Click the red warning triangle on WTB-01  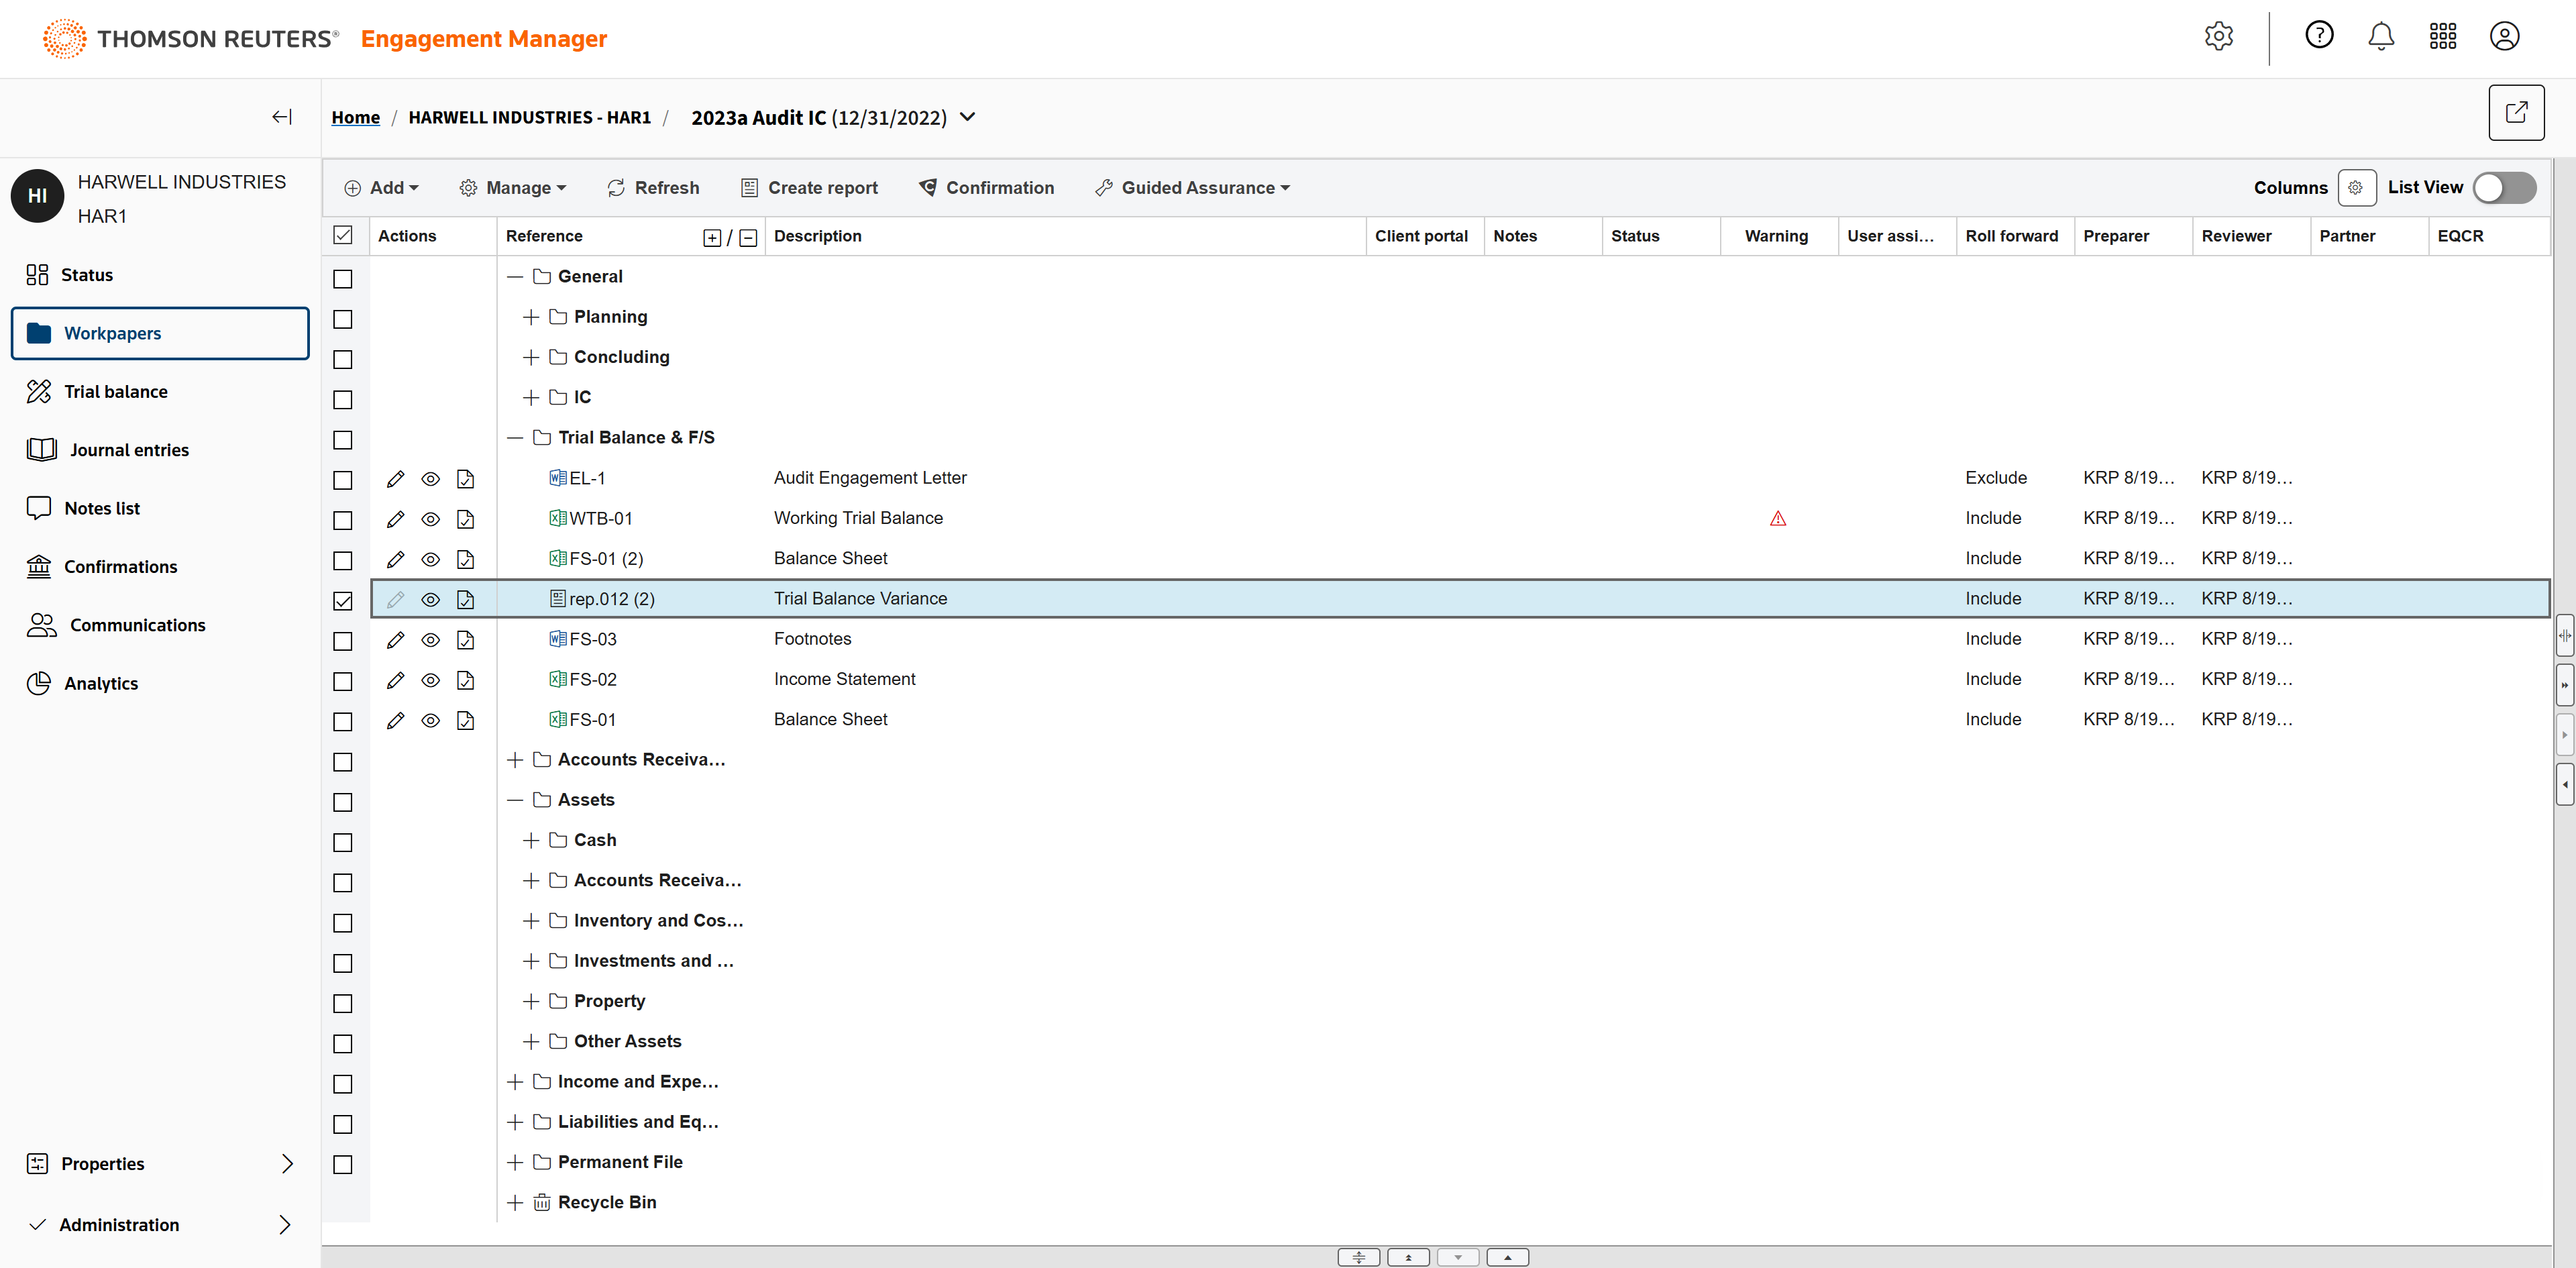[x=1777, y=519]
